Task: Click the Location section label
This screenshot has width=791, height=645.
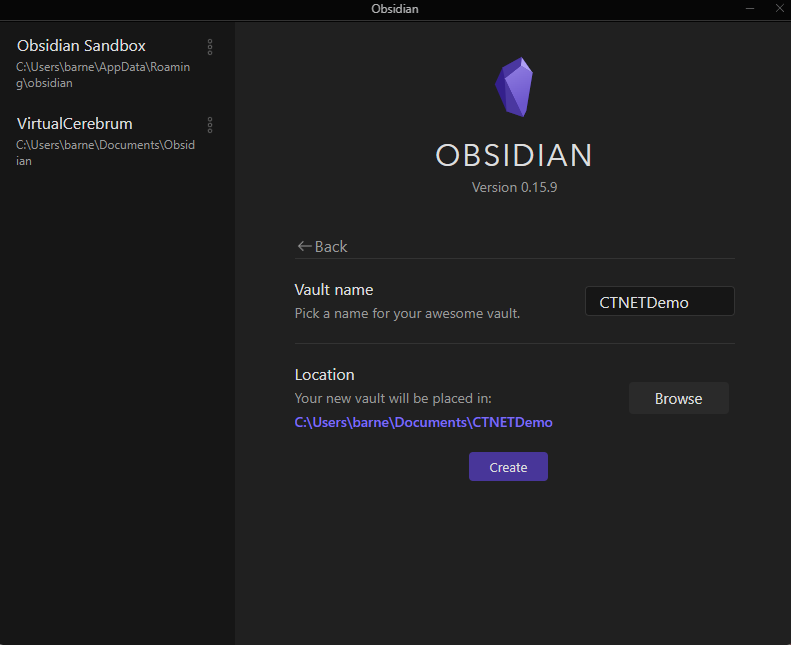Action: [x=324, y=375]
